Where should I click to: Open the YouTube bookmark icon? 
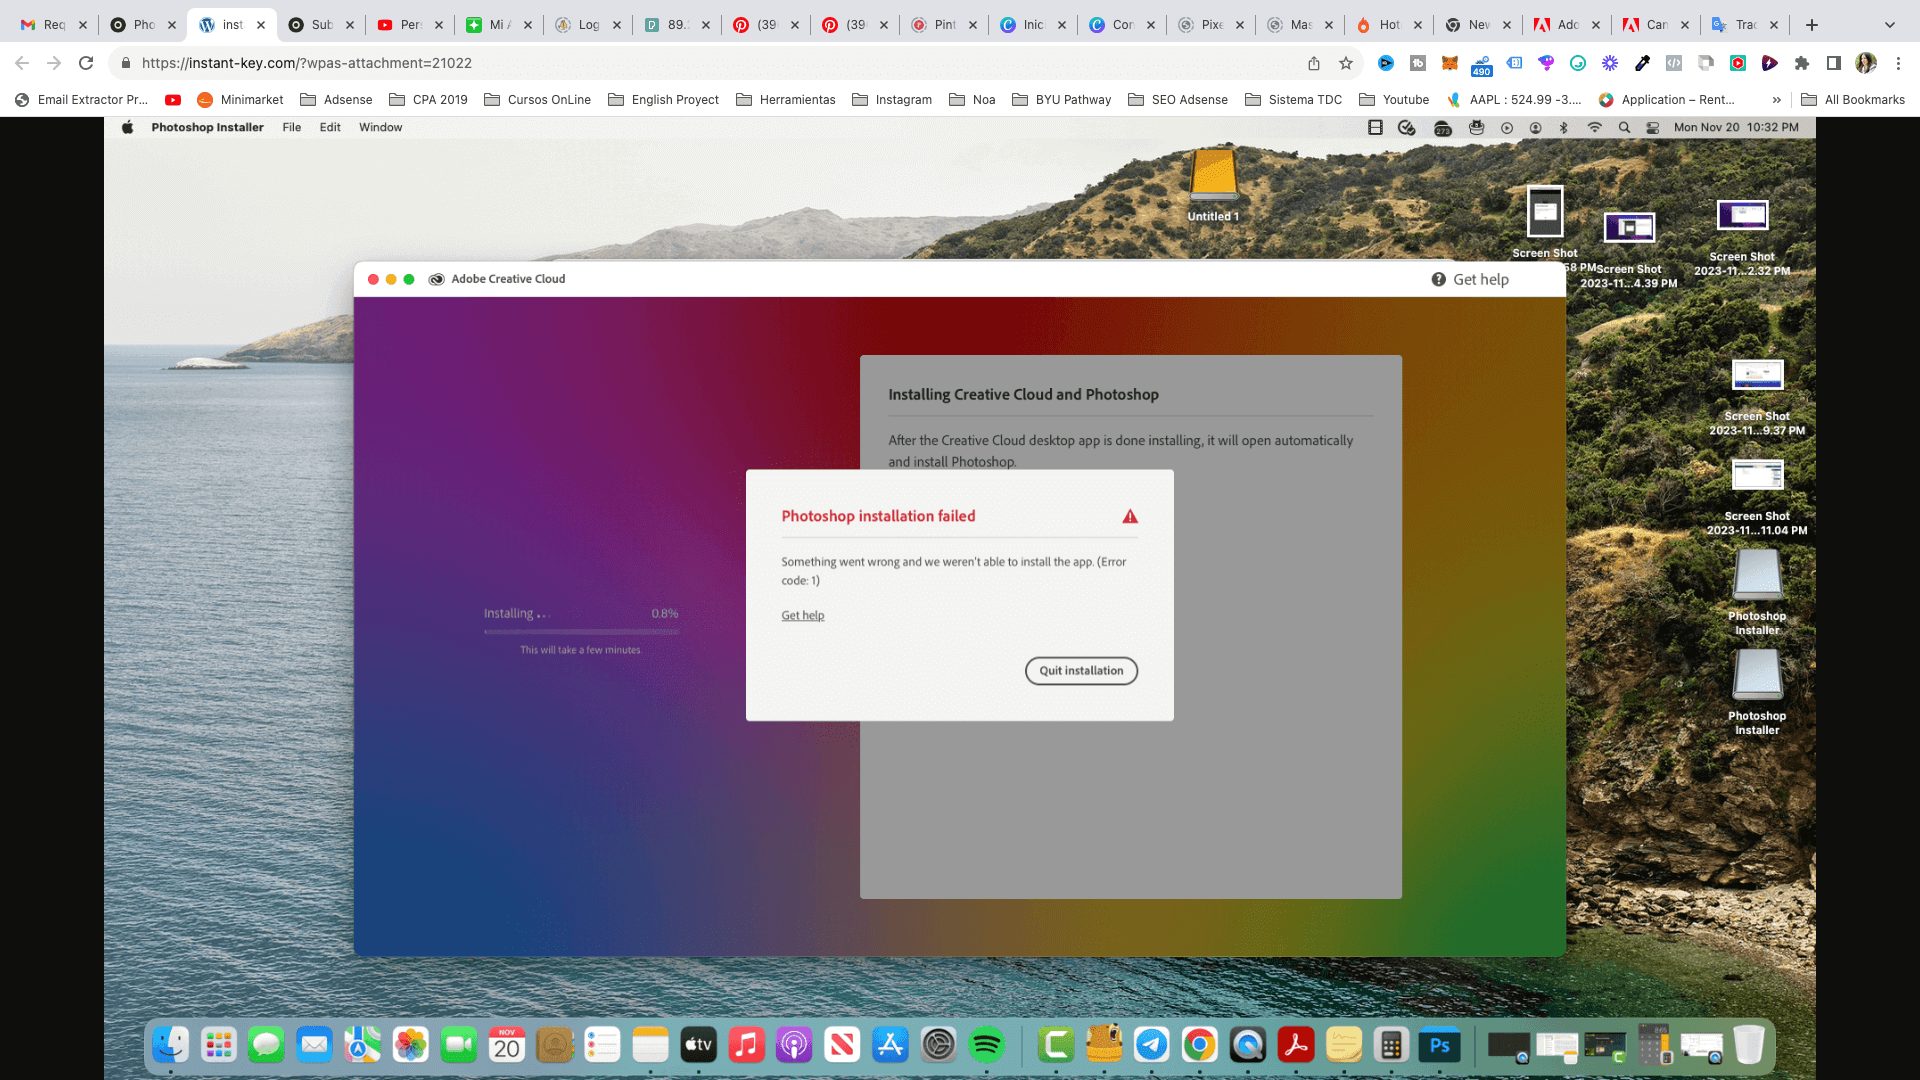173,100
